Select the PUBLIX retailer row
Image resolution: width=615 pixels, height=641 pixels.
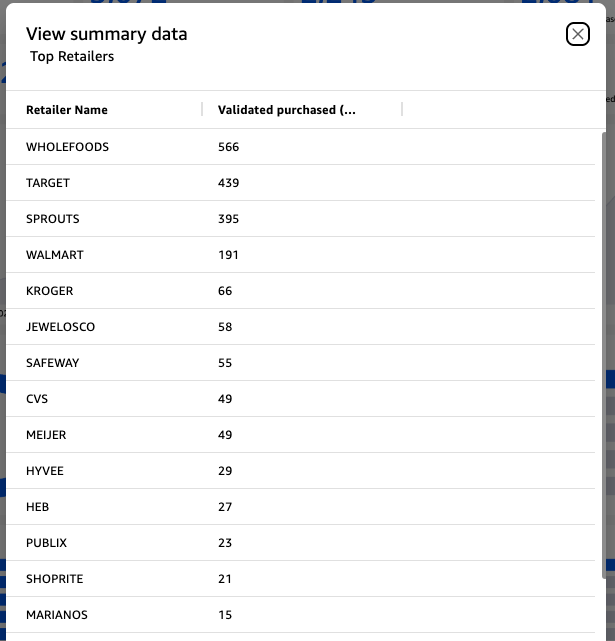click(300, 542)
